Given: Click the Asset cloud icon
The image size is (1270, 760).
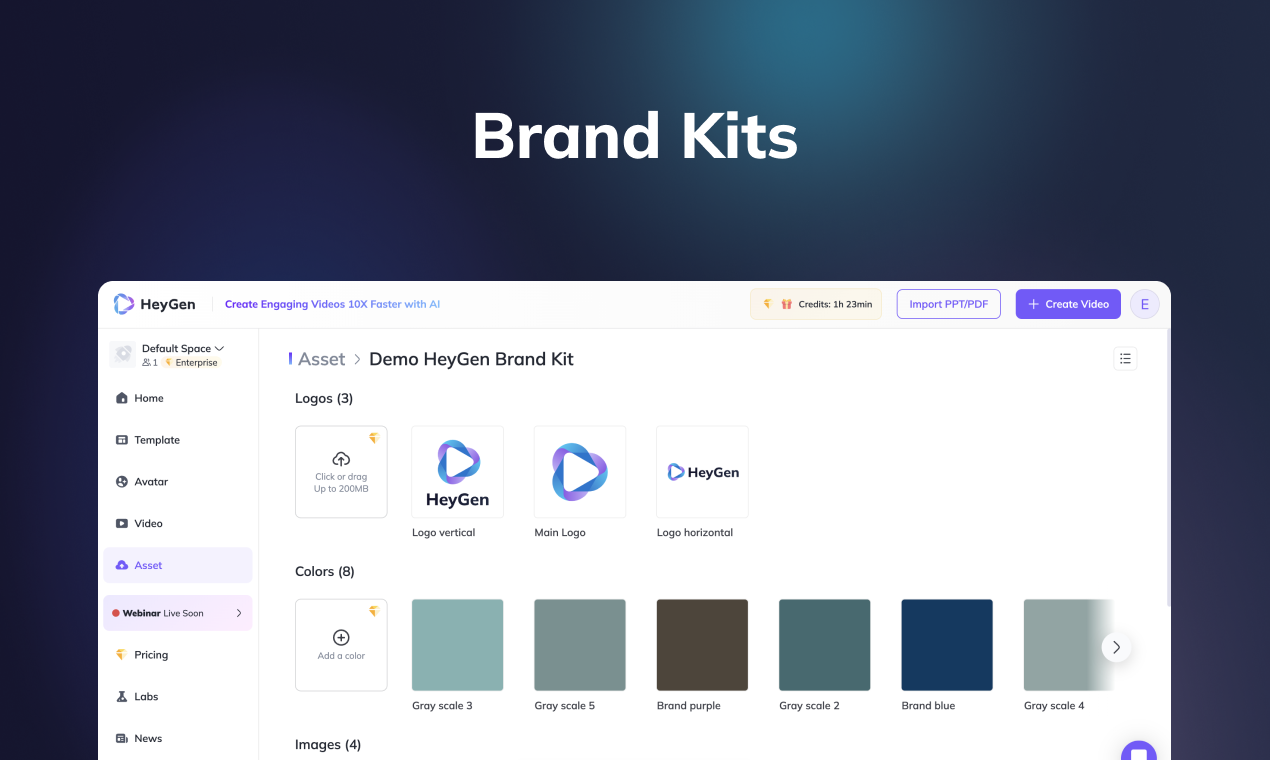Looking at the screenshot, I should (122, 565).
